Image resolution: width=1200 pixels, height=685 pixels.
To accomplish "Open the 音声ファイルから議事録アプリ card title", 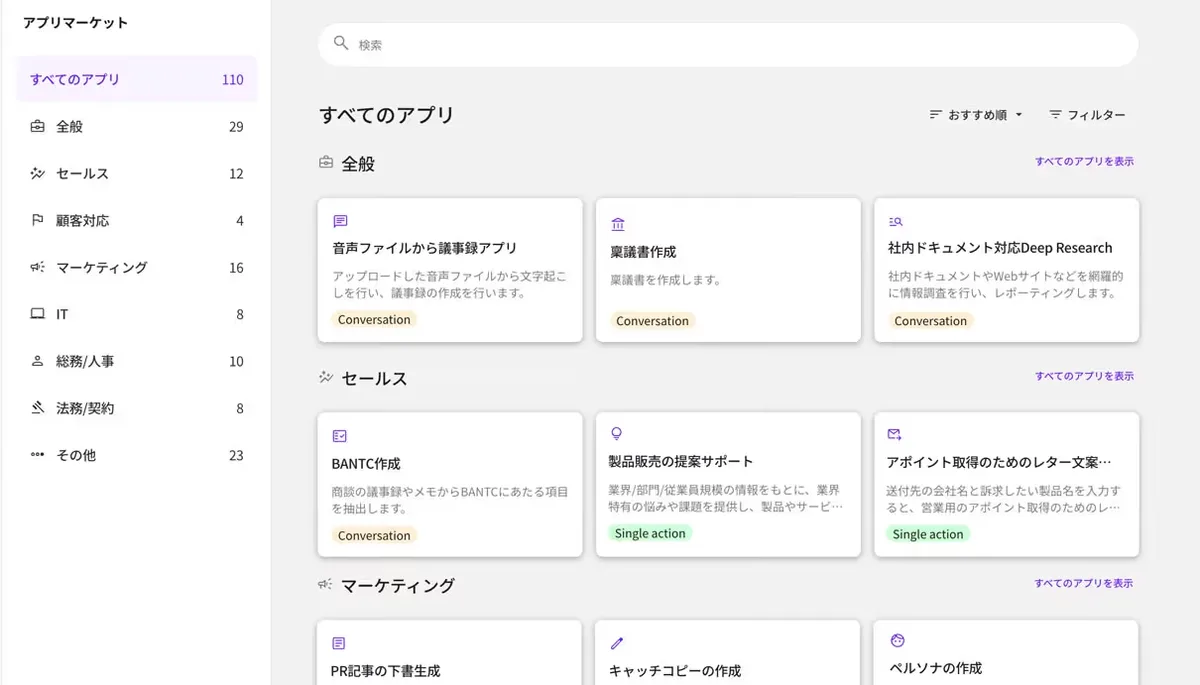I will (x=424, y=248).
